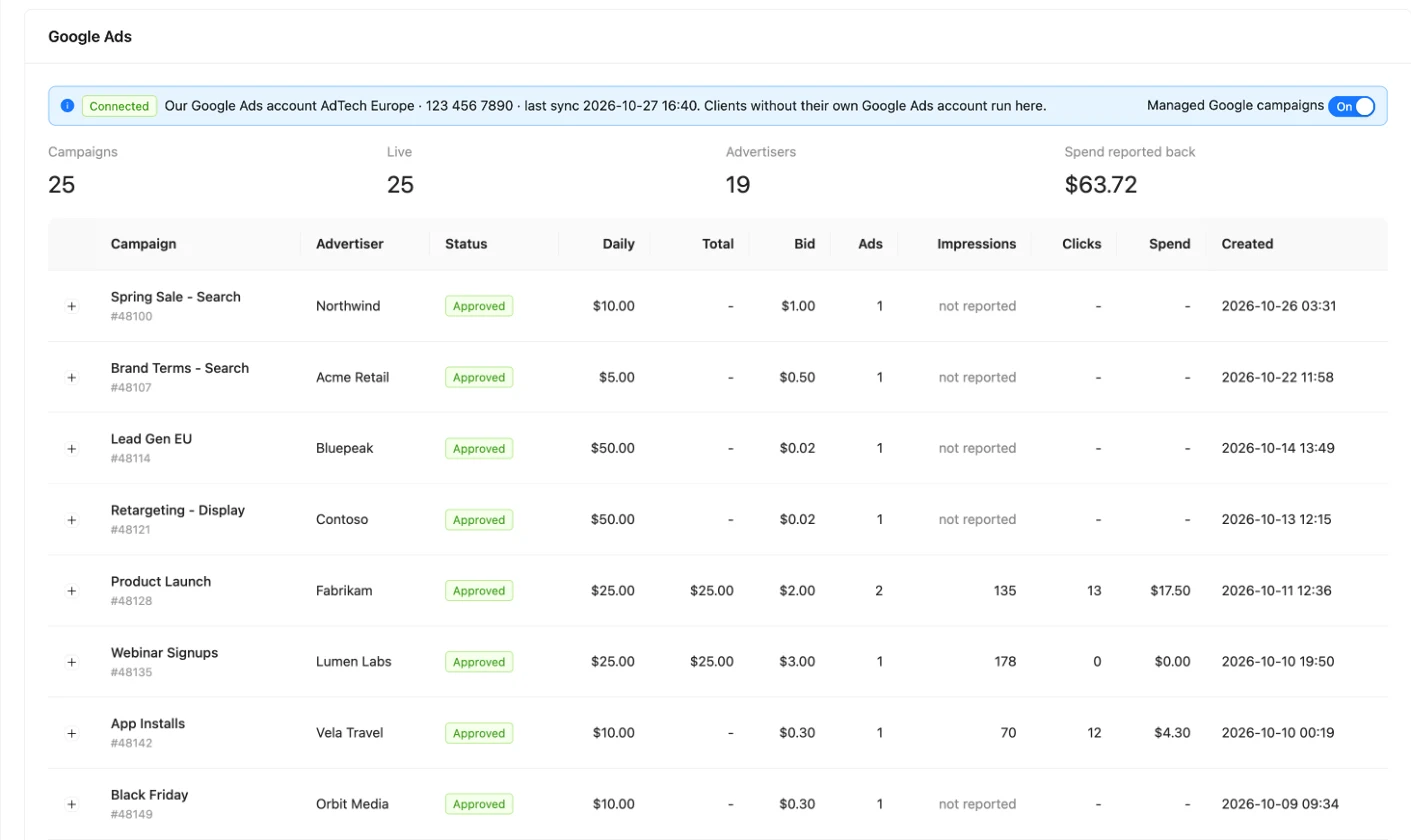Expand the Retargeting - Display row

(x=72, y=519)
